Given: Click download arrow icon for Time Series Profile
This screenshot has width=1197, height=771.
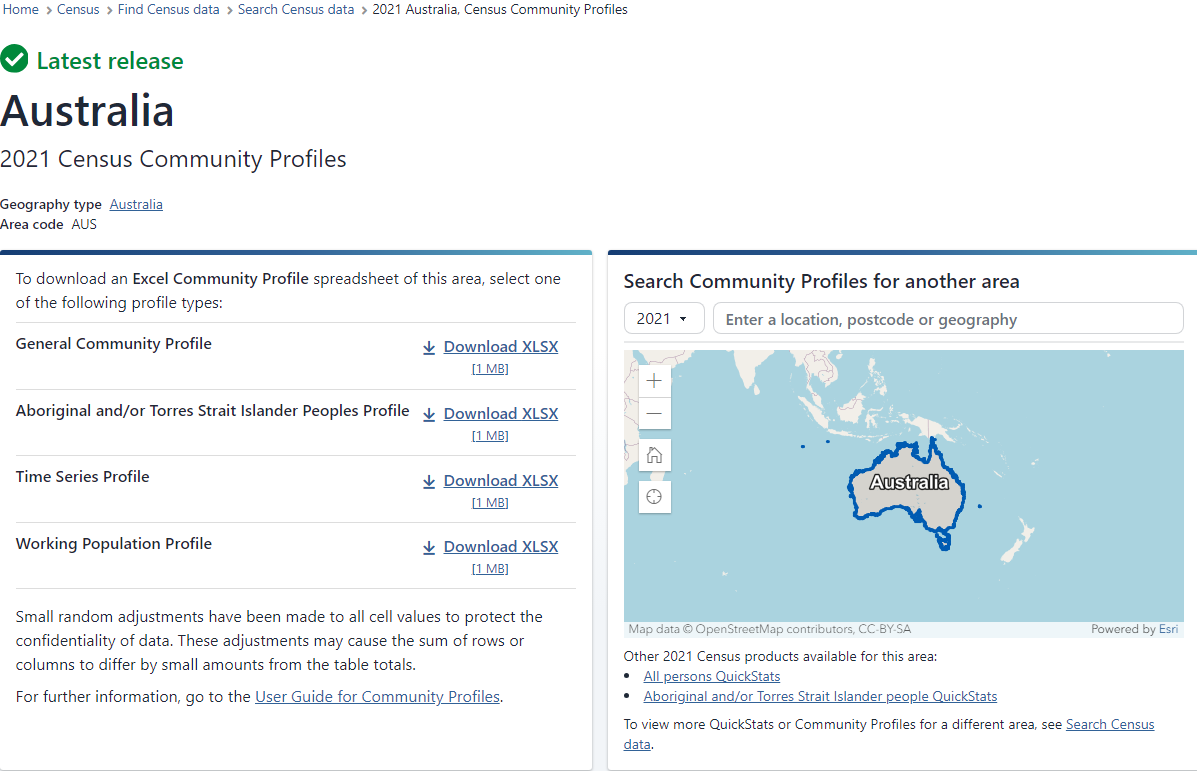Looking at the screenshot, I should (x=429, y=481).
